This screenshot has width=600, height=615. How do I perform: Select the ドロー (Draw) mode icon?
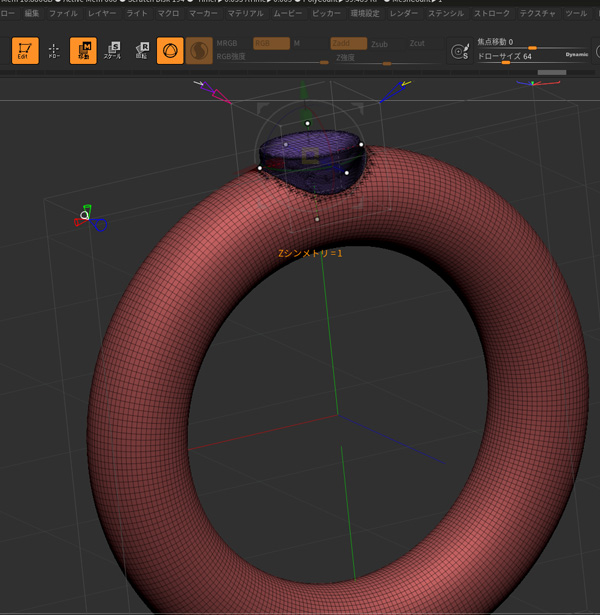[x=54, y=51]
